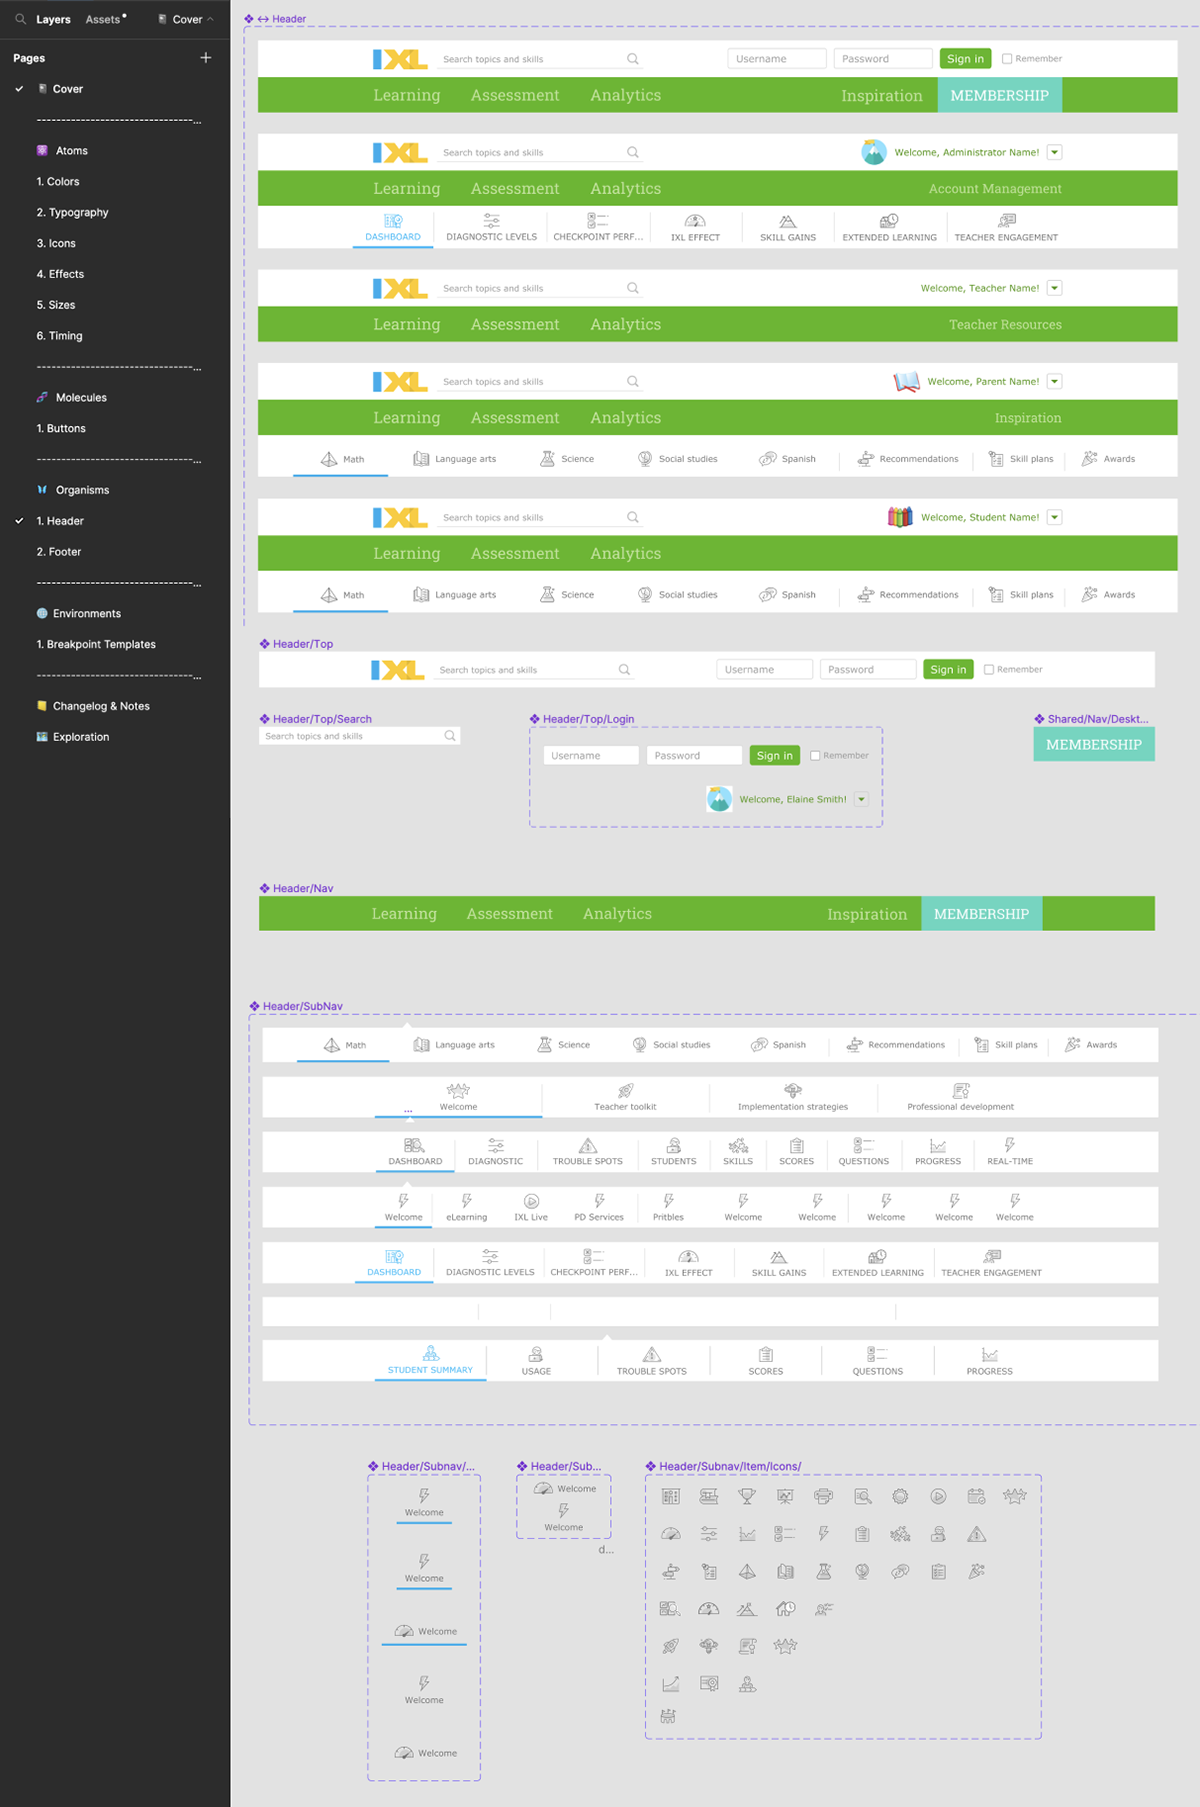
Task: Select the Implementation strategies icon
Action: 793,1090
